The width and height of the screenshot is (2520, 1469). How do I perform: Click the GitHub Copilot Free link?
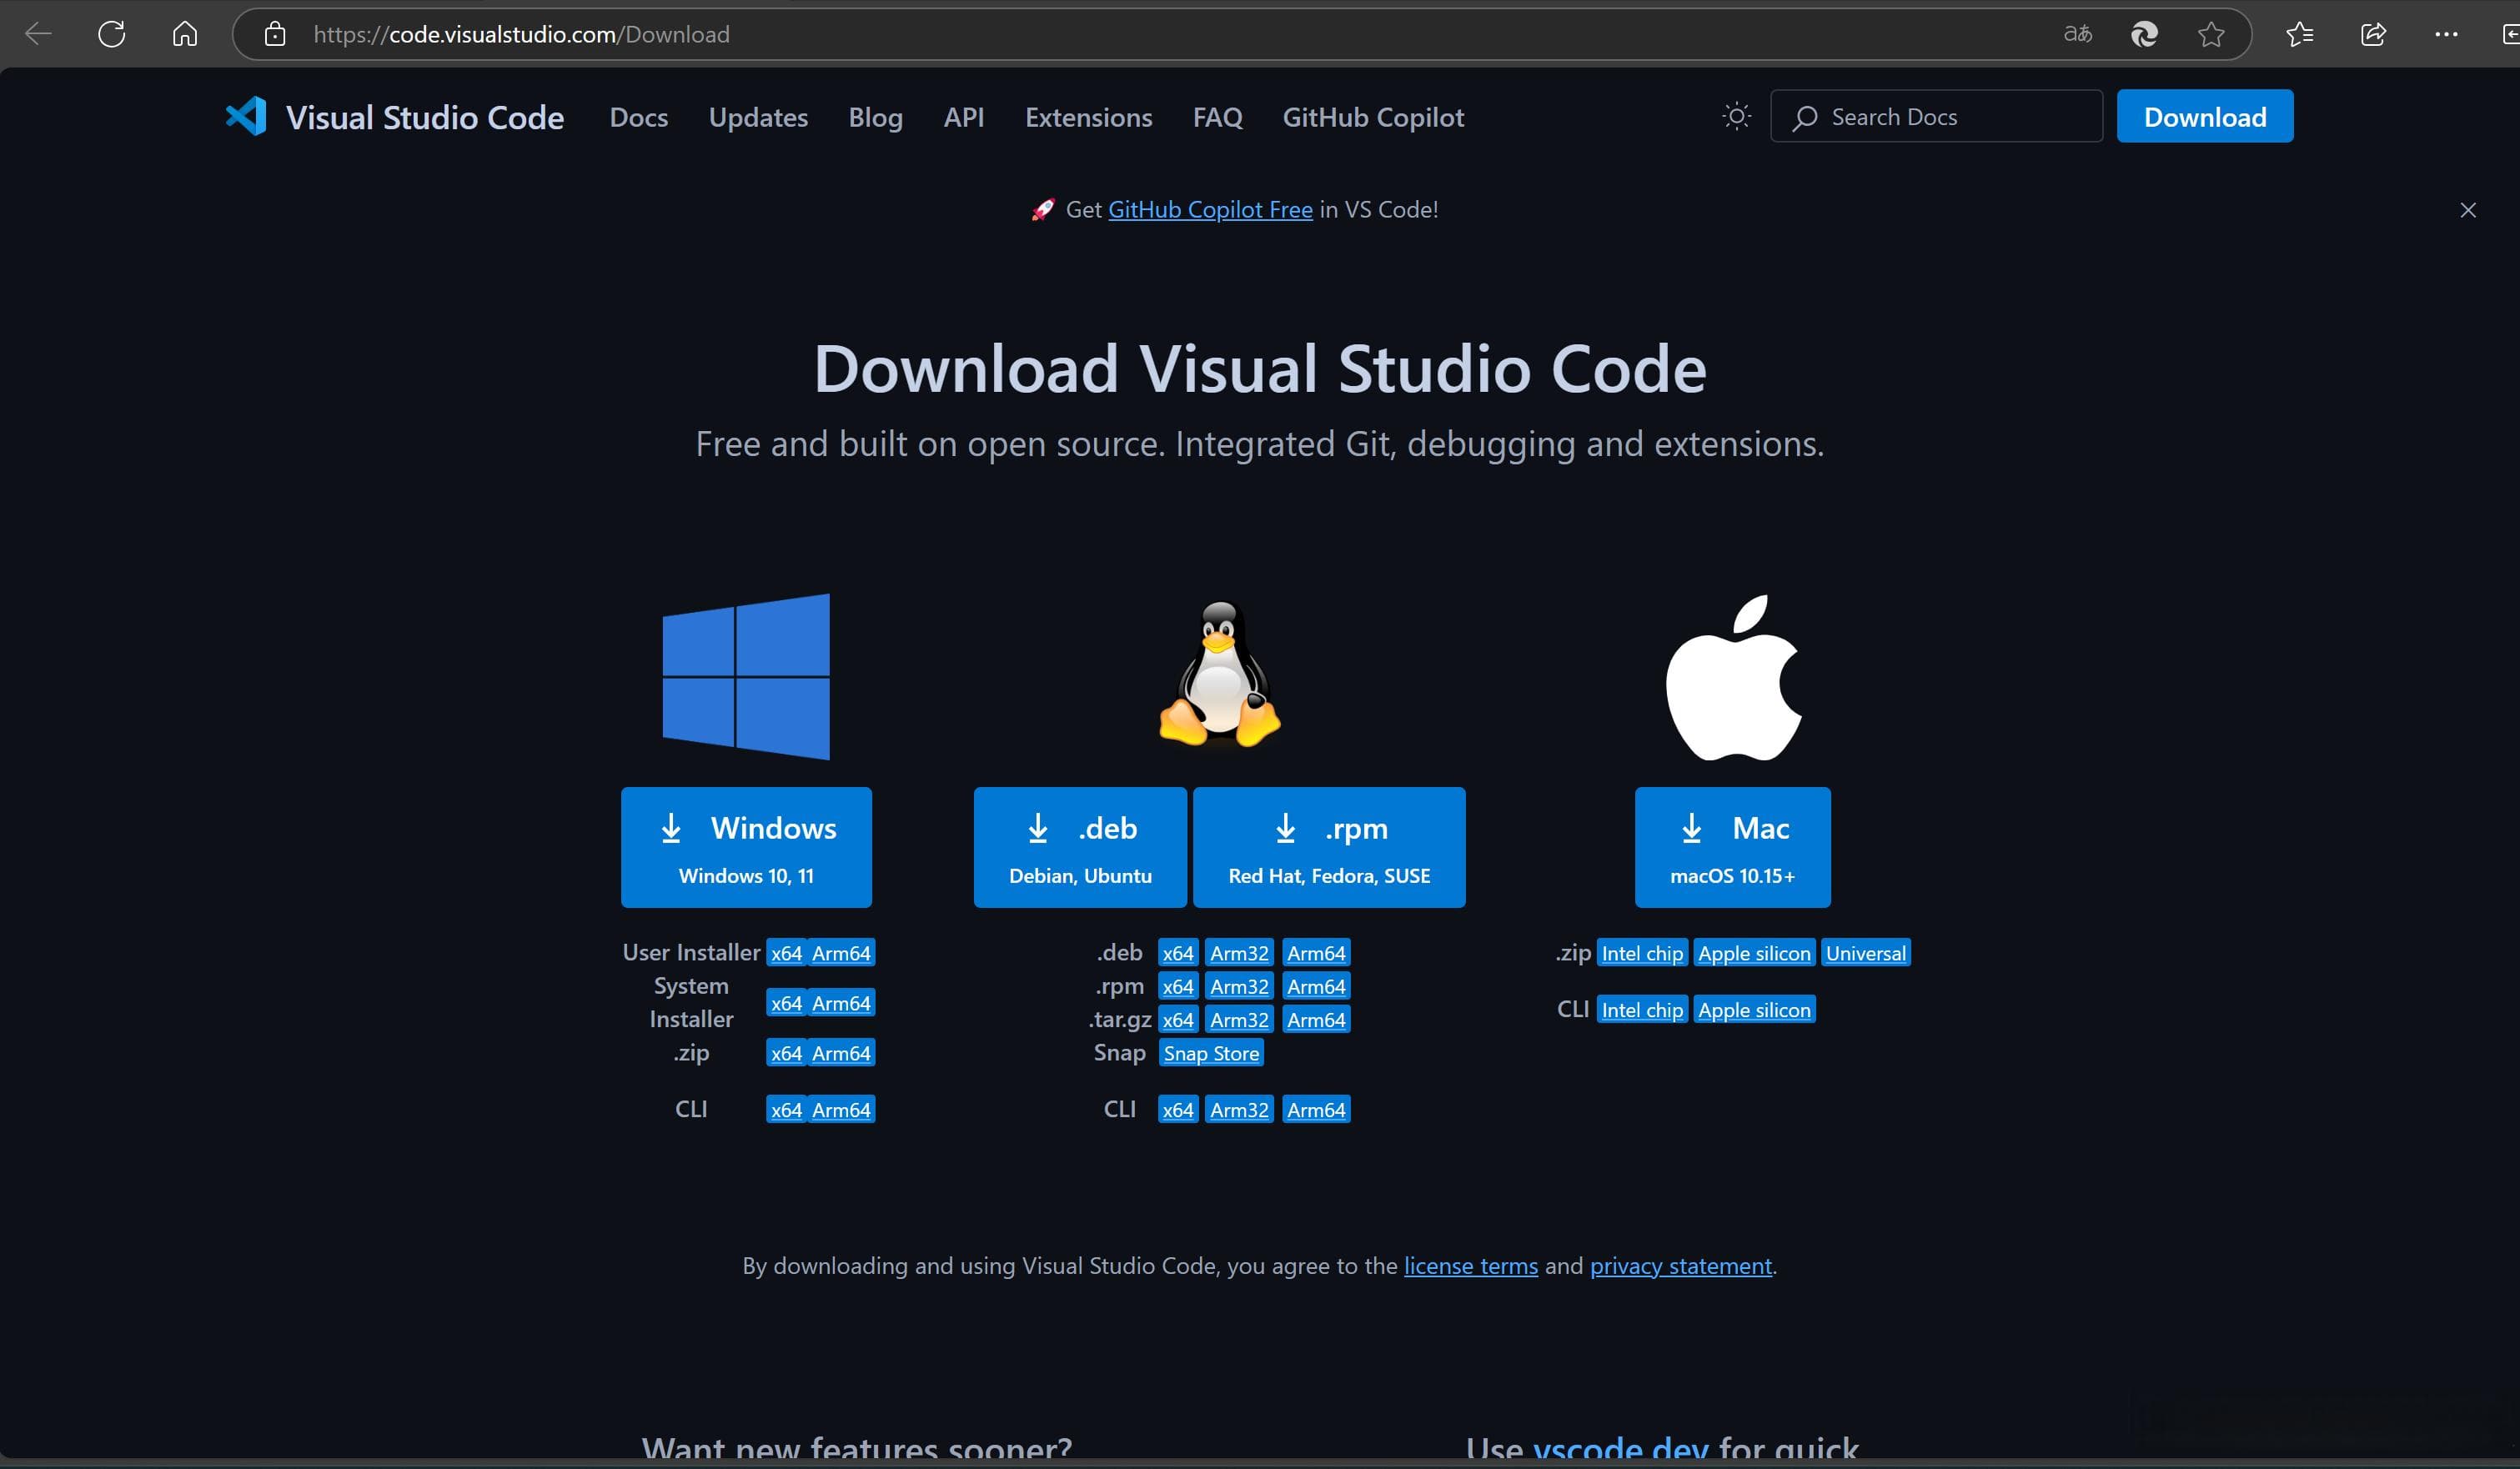tap(1210, 210)
